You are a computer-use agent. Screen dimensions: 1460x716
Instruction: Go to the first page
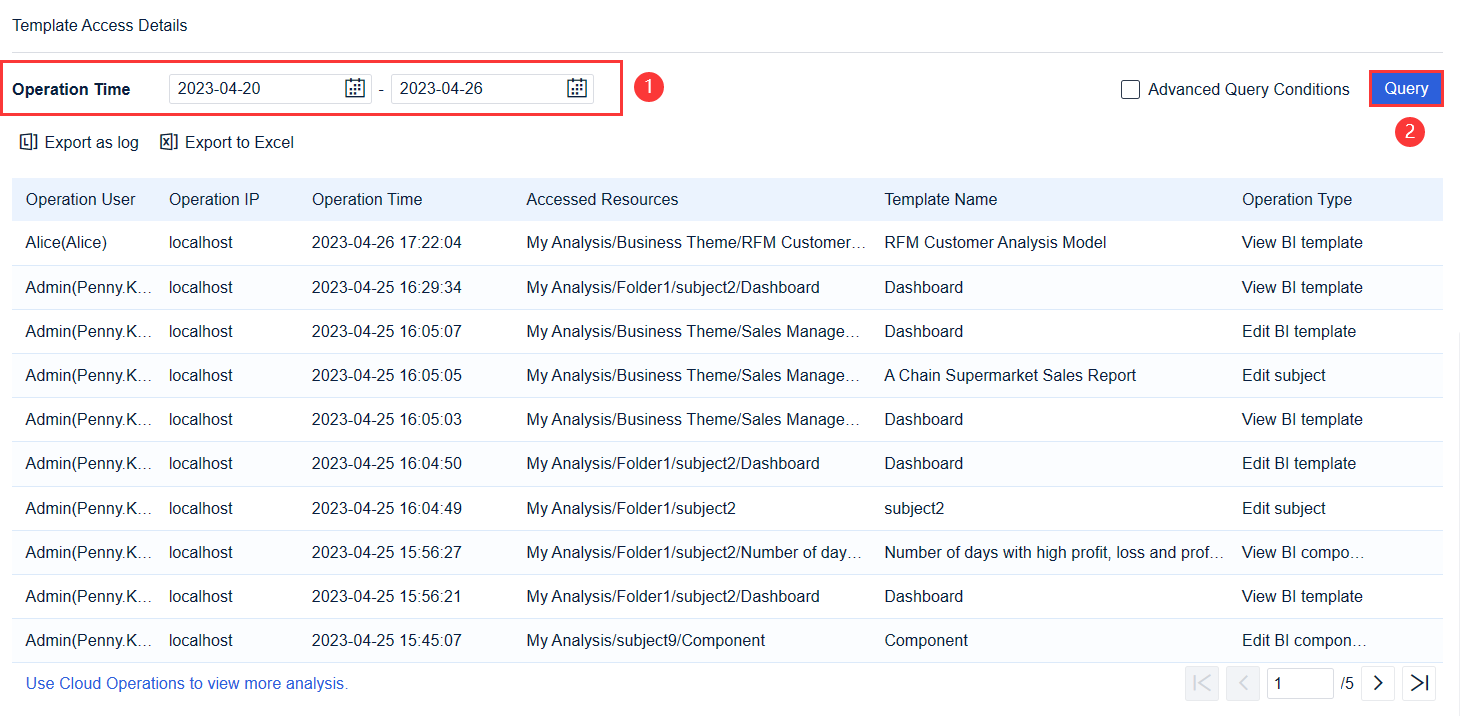1202,683
